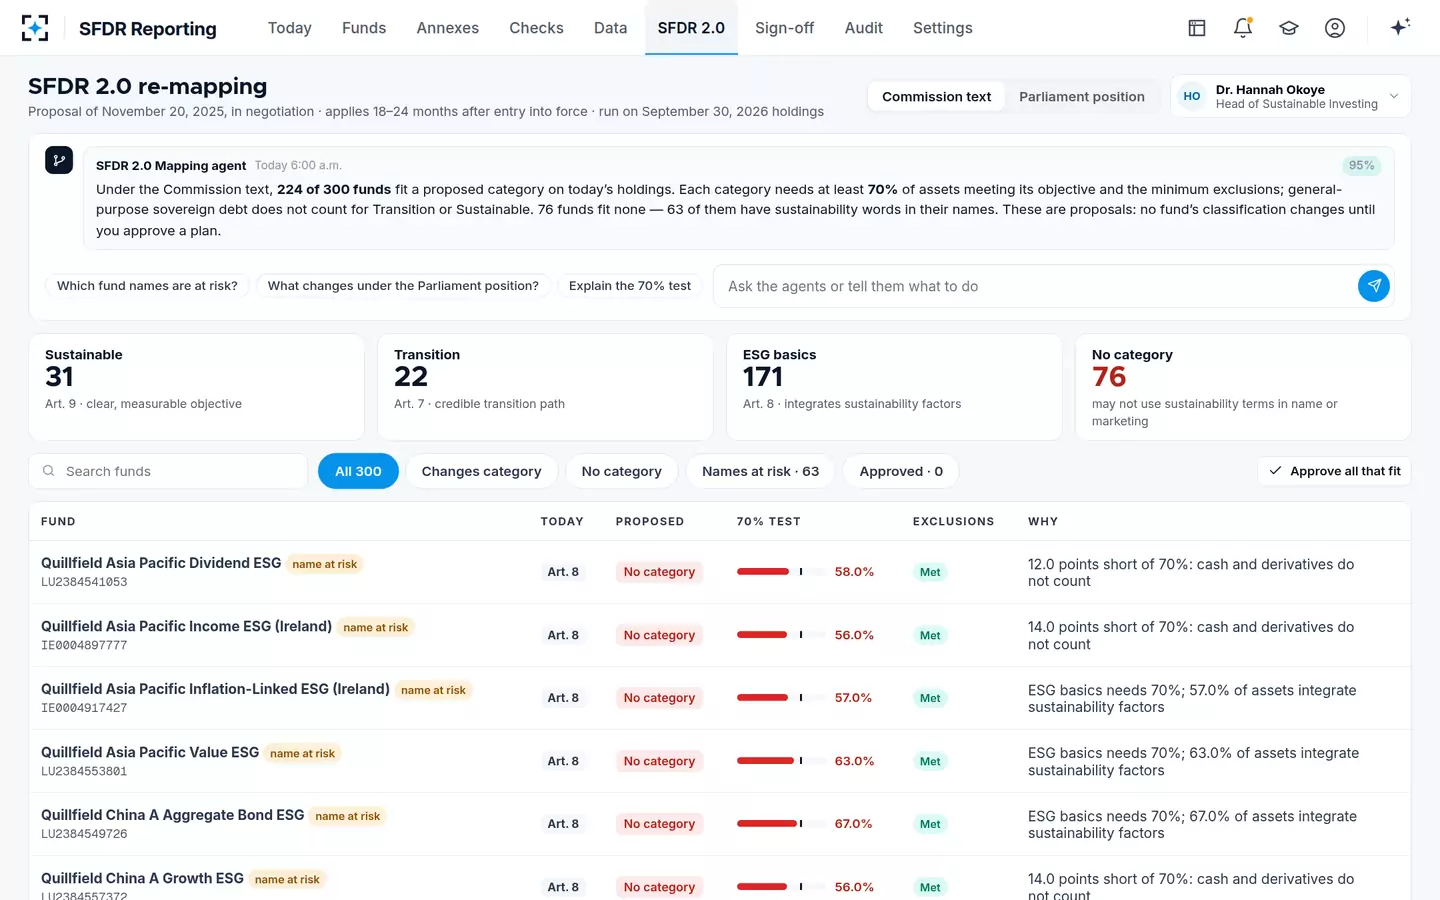
Task: Open the graduation cap learning icon
Action: (1289, 28)
